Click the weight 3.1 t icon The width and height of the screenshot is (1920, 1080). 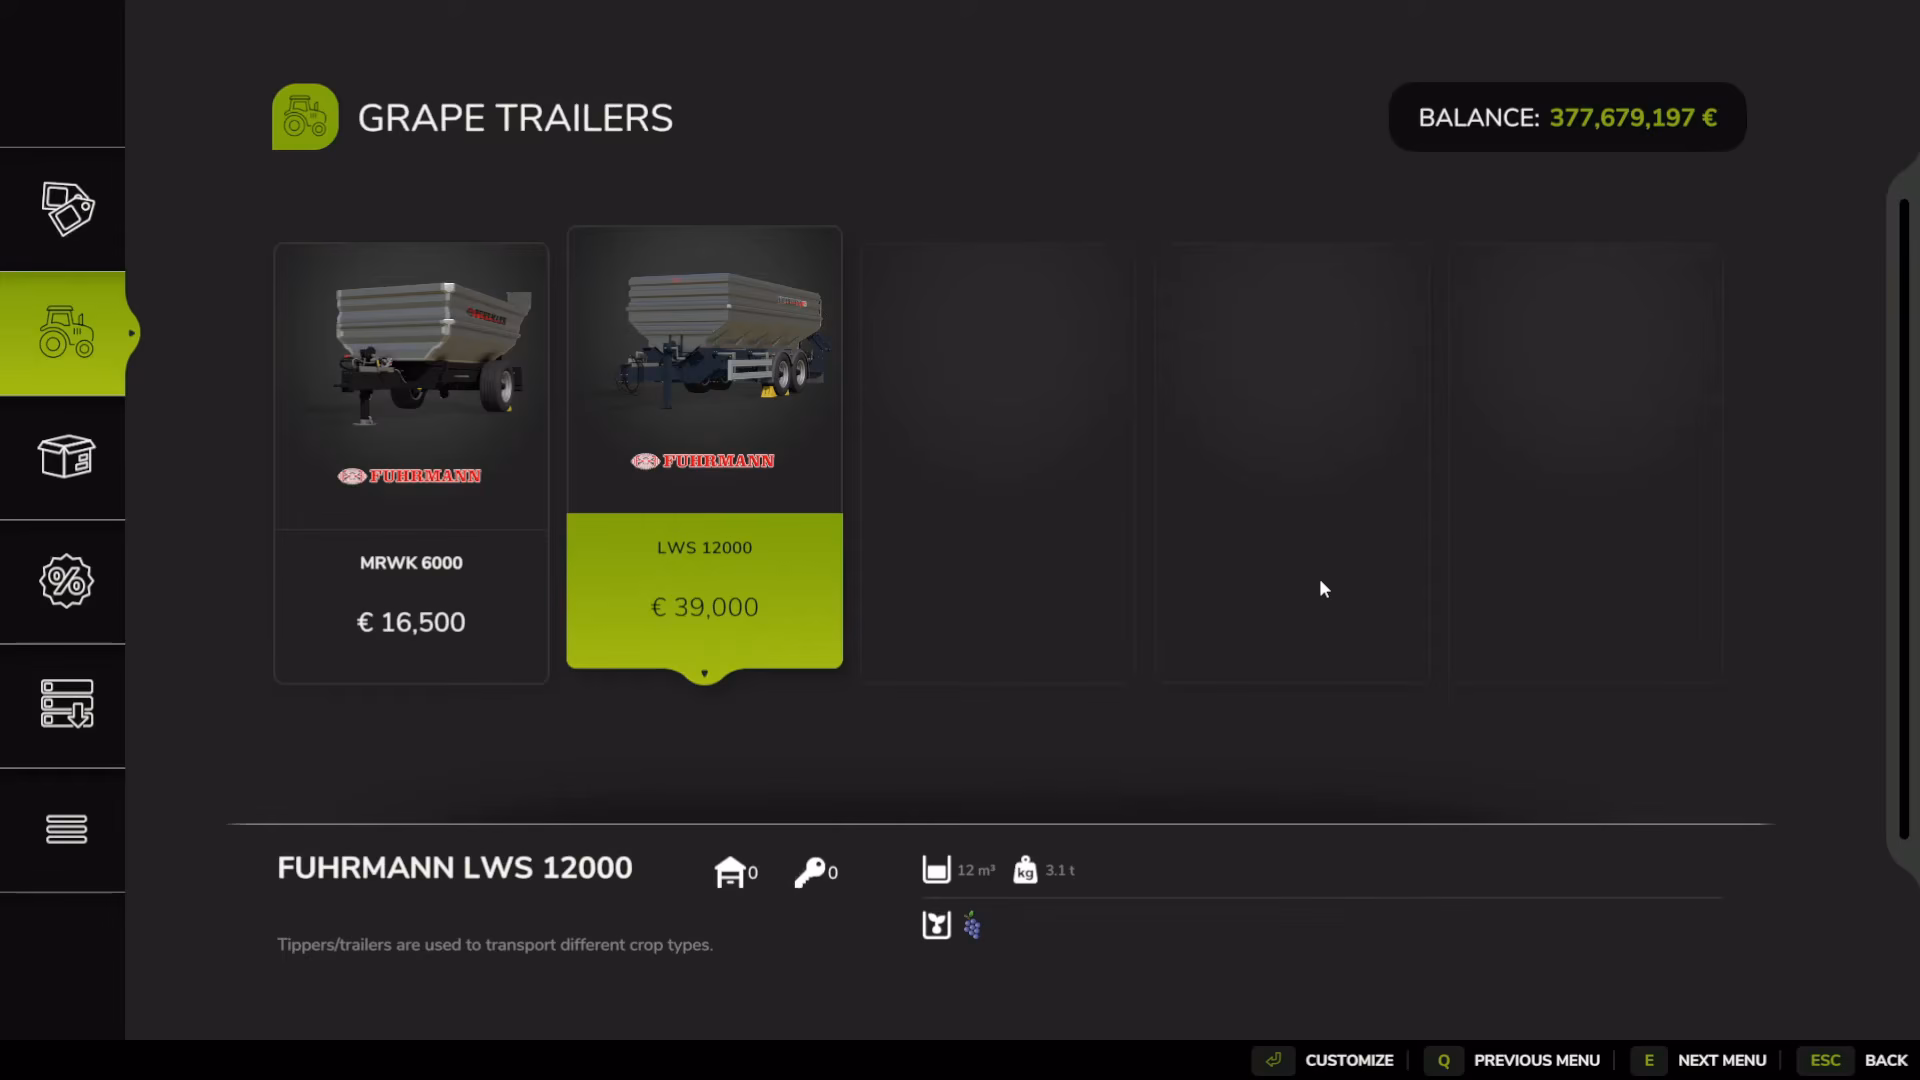click(x=1025, y=870)
